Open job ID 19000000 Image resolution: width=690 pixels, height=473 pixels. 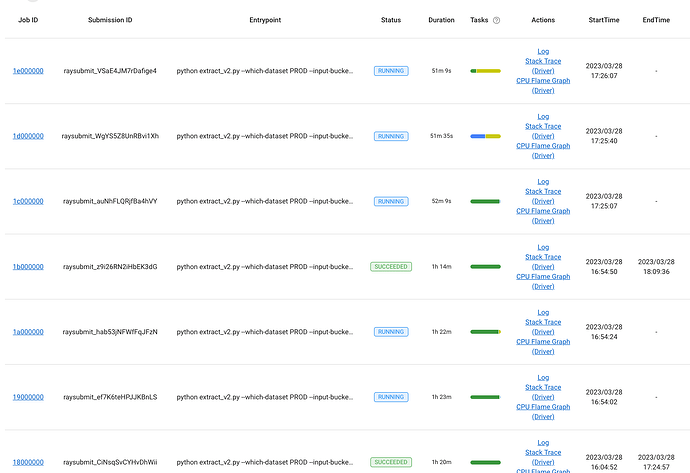tap(28, 397)
